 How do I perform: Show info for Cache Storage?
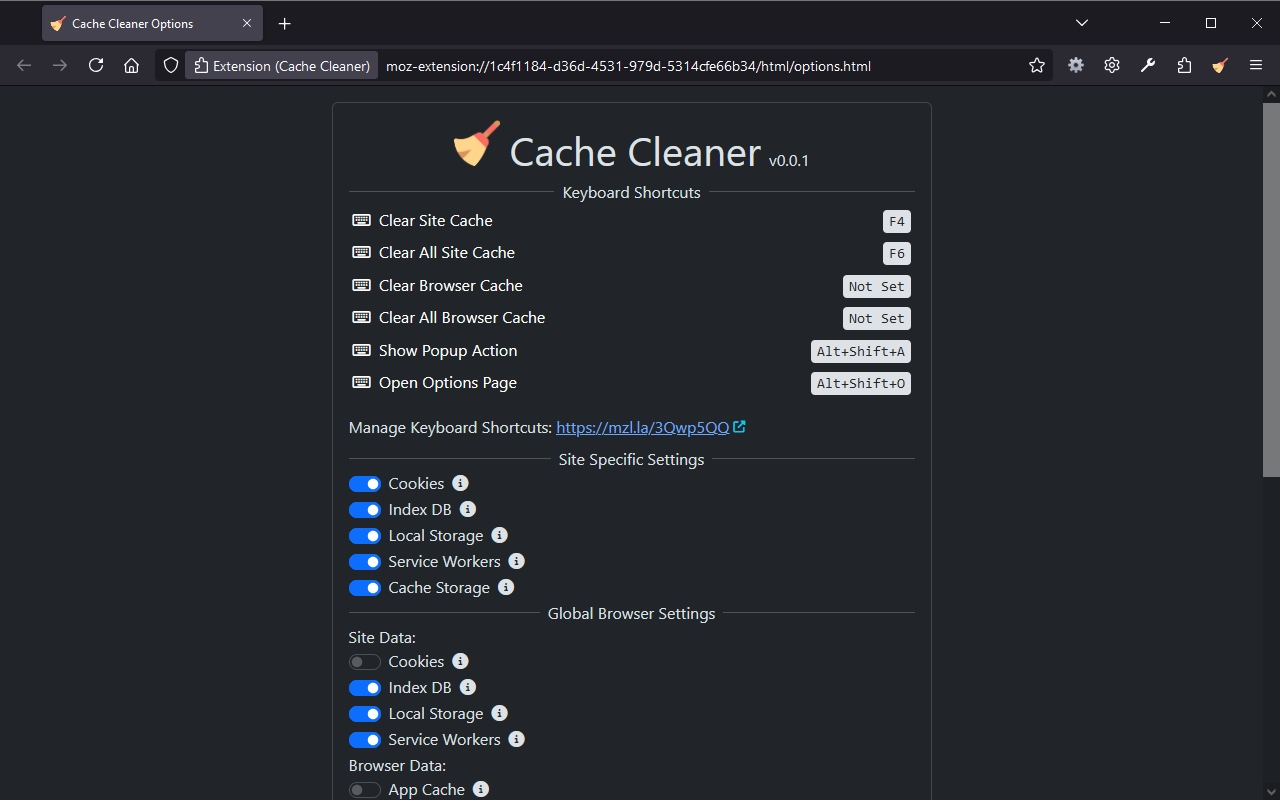(x=506, y=587)
